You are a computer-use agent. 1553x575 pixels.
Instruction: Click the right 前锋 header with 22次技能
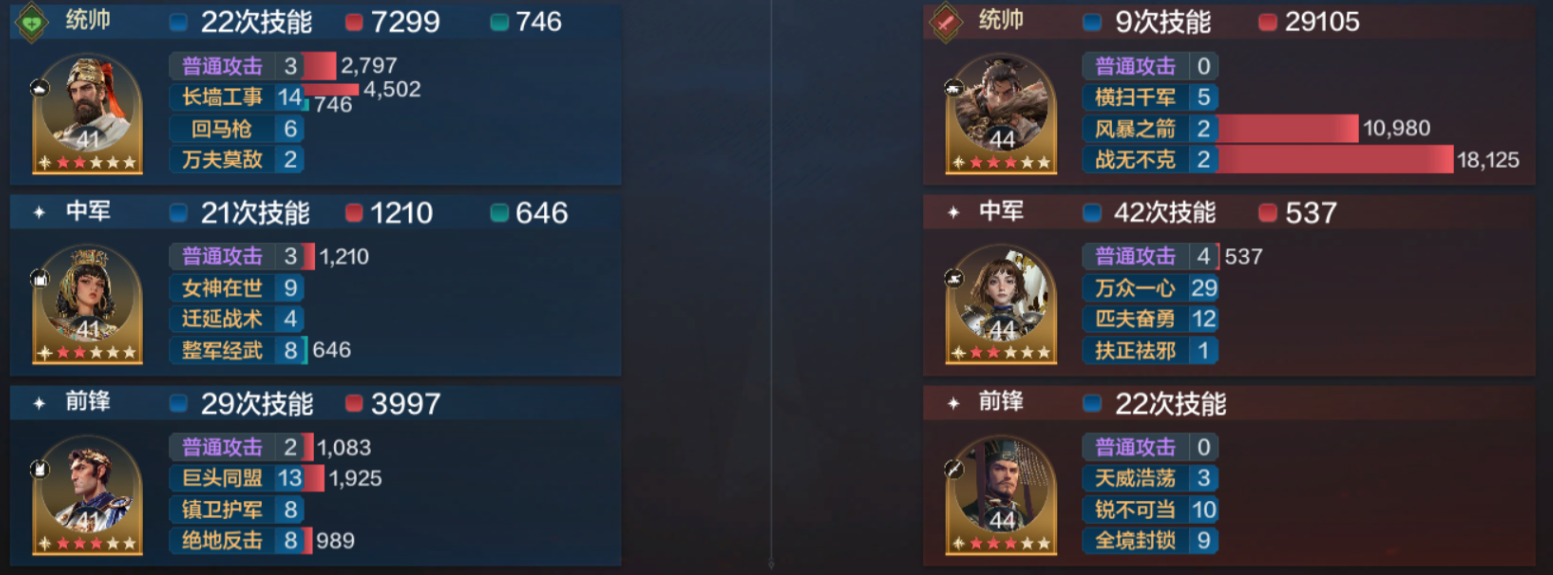(1229, 404)
